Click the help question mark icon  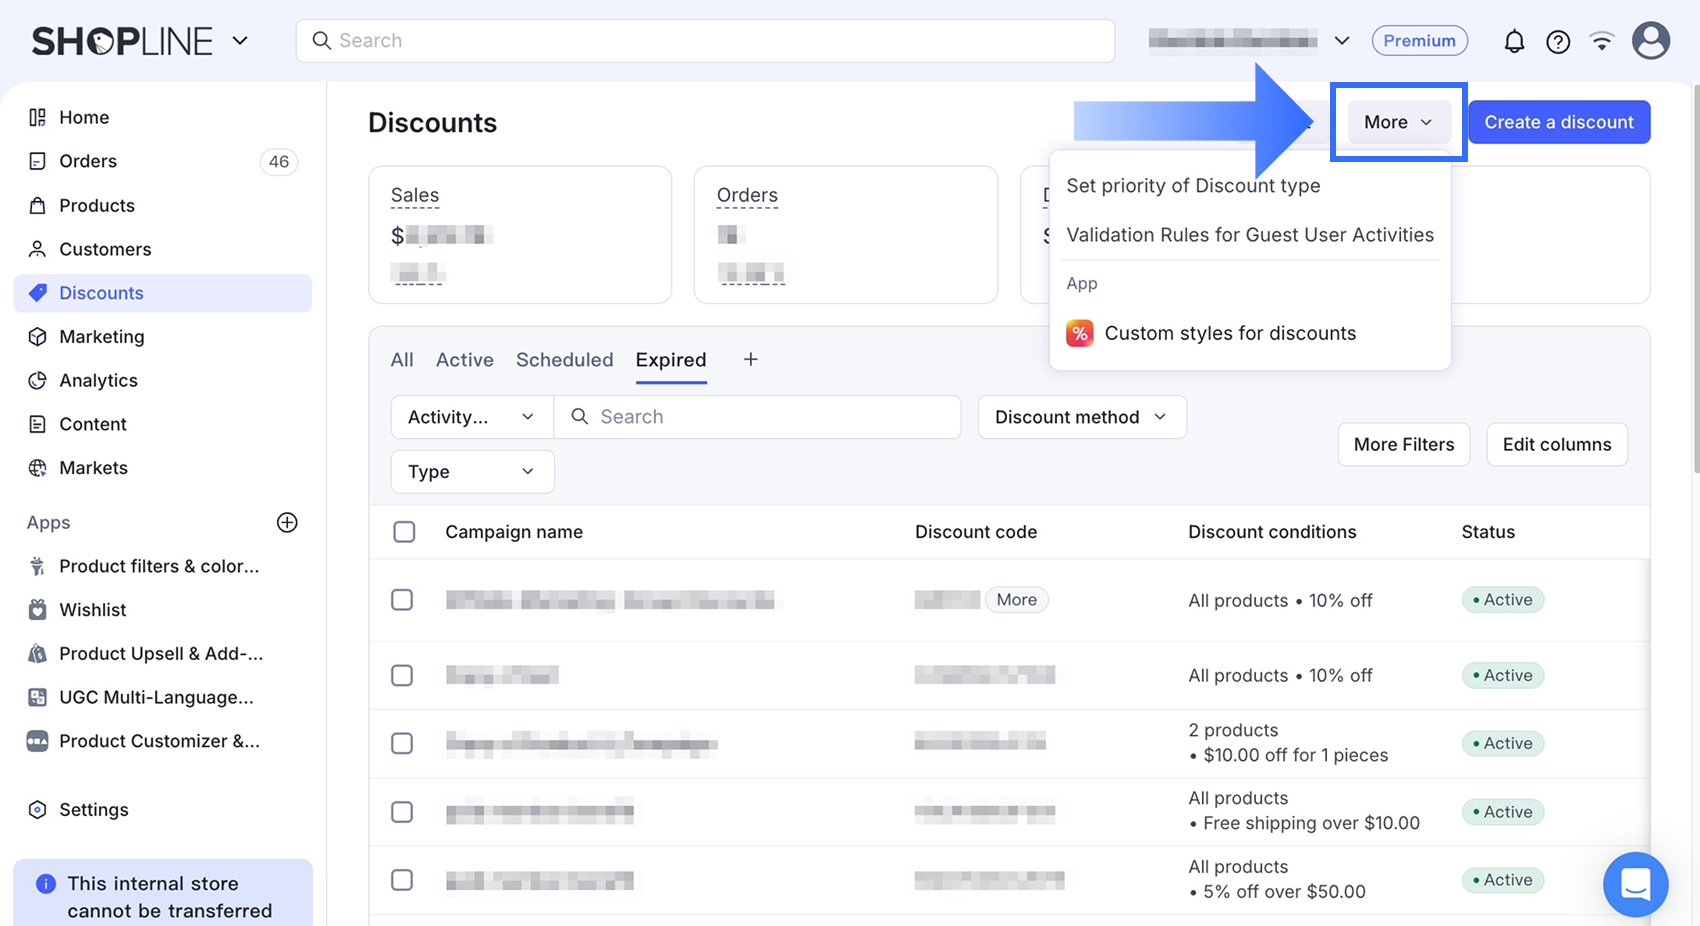tap(1558, 41)
